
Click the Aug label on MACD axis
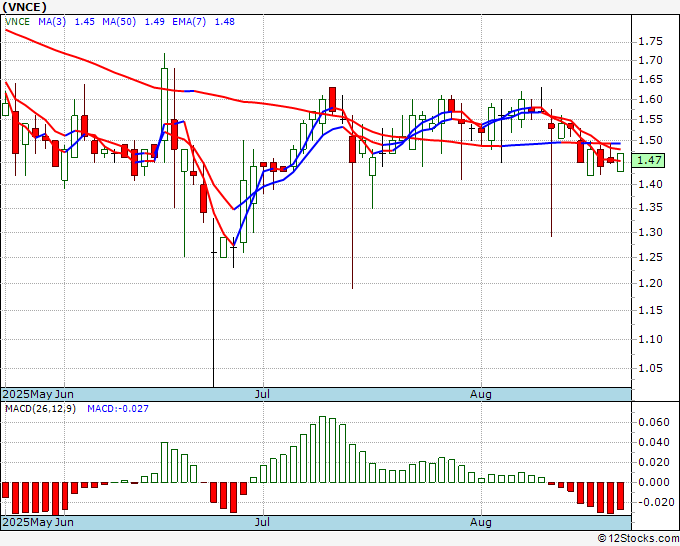point(481,522)
